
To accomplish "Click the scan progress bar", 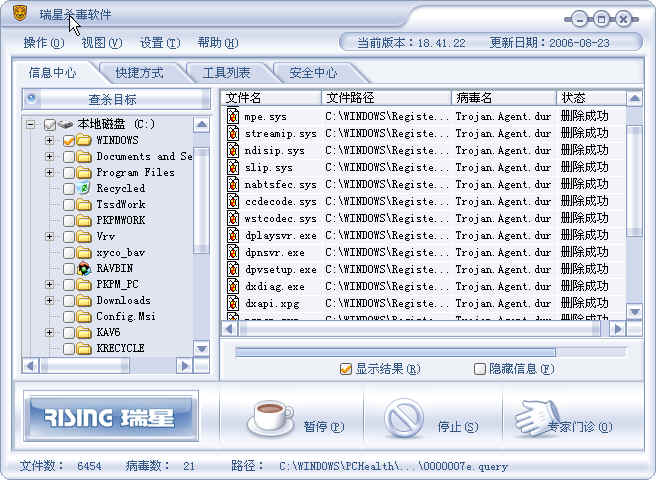I will (x=430, y=352).
